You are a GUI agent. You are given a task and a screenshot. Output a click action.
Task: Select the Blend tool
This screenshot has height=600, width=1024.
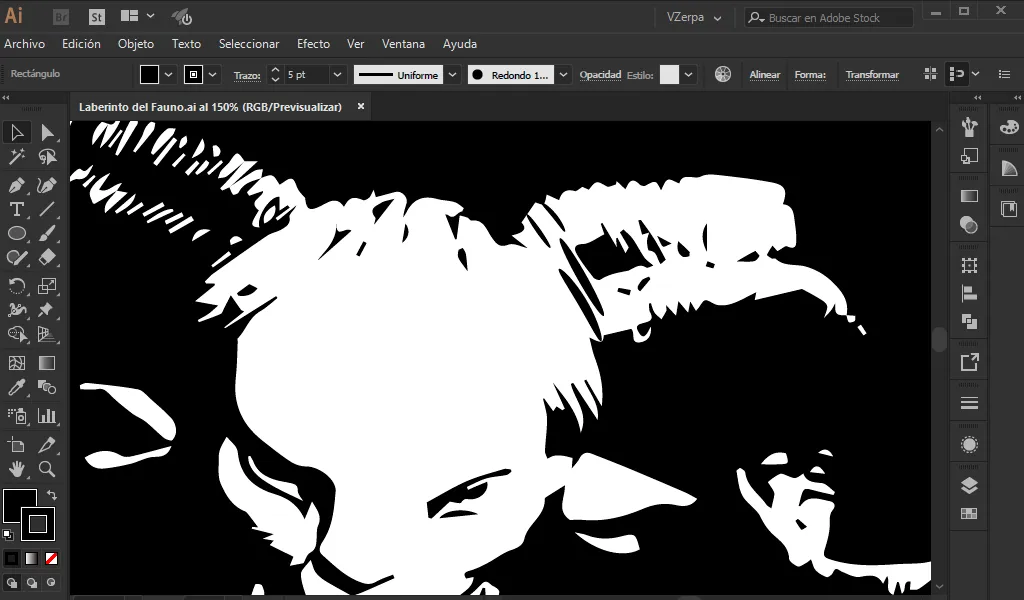coord(47,387)
